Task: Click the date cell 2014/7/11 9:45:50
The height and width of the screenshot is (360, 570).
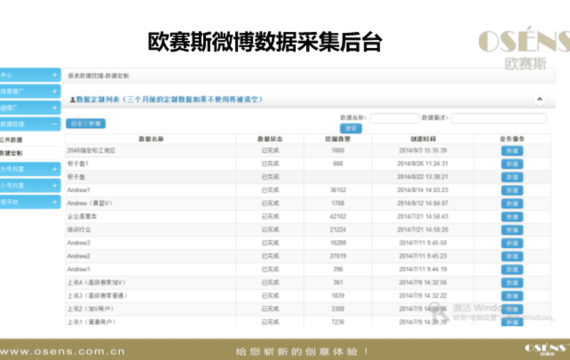Action: pos(423,243)
